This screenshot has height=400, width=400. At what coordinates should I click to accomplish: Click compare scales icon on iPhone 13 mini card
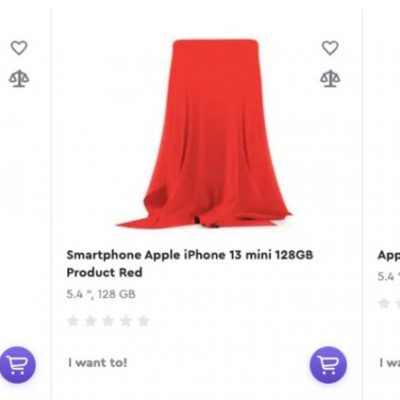pos(330,79)
